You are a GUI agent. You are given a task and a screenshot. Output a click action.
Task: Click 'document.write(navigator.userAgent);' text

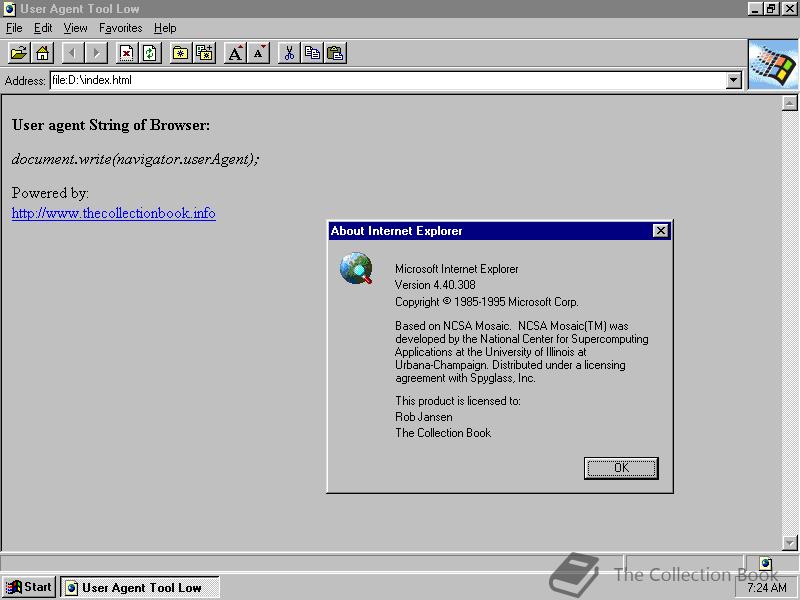click(x=135, y=159)
